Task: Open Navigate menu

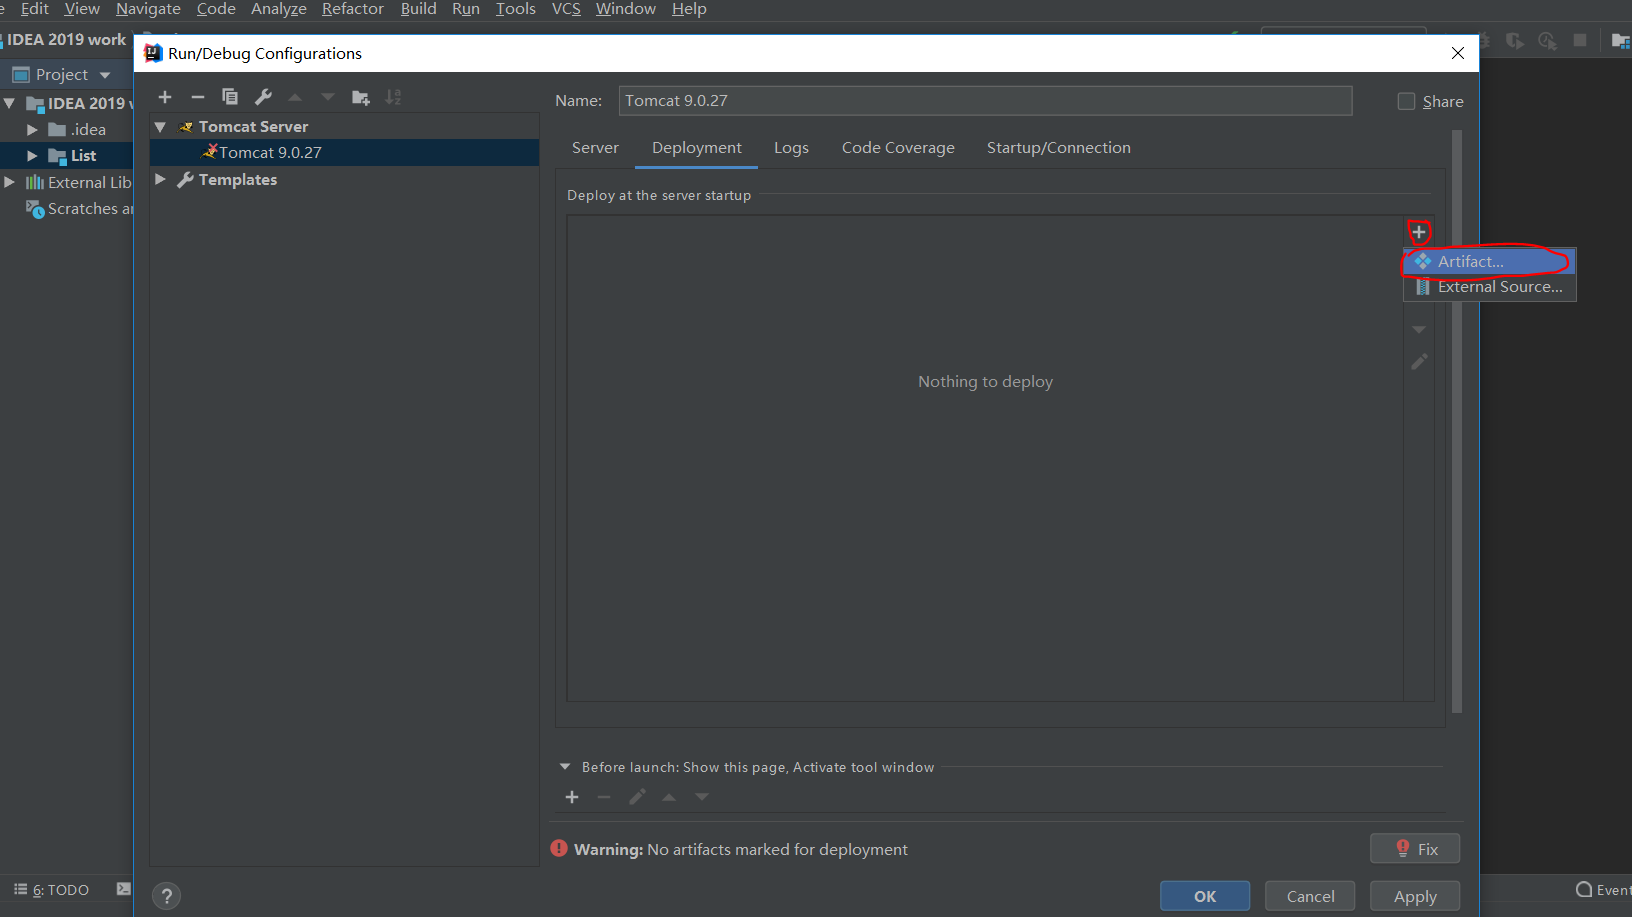Action: click(148, 9)
